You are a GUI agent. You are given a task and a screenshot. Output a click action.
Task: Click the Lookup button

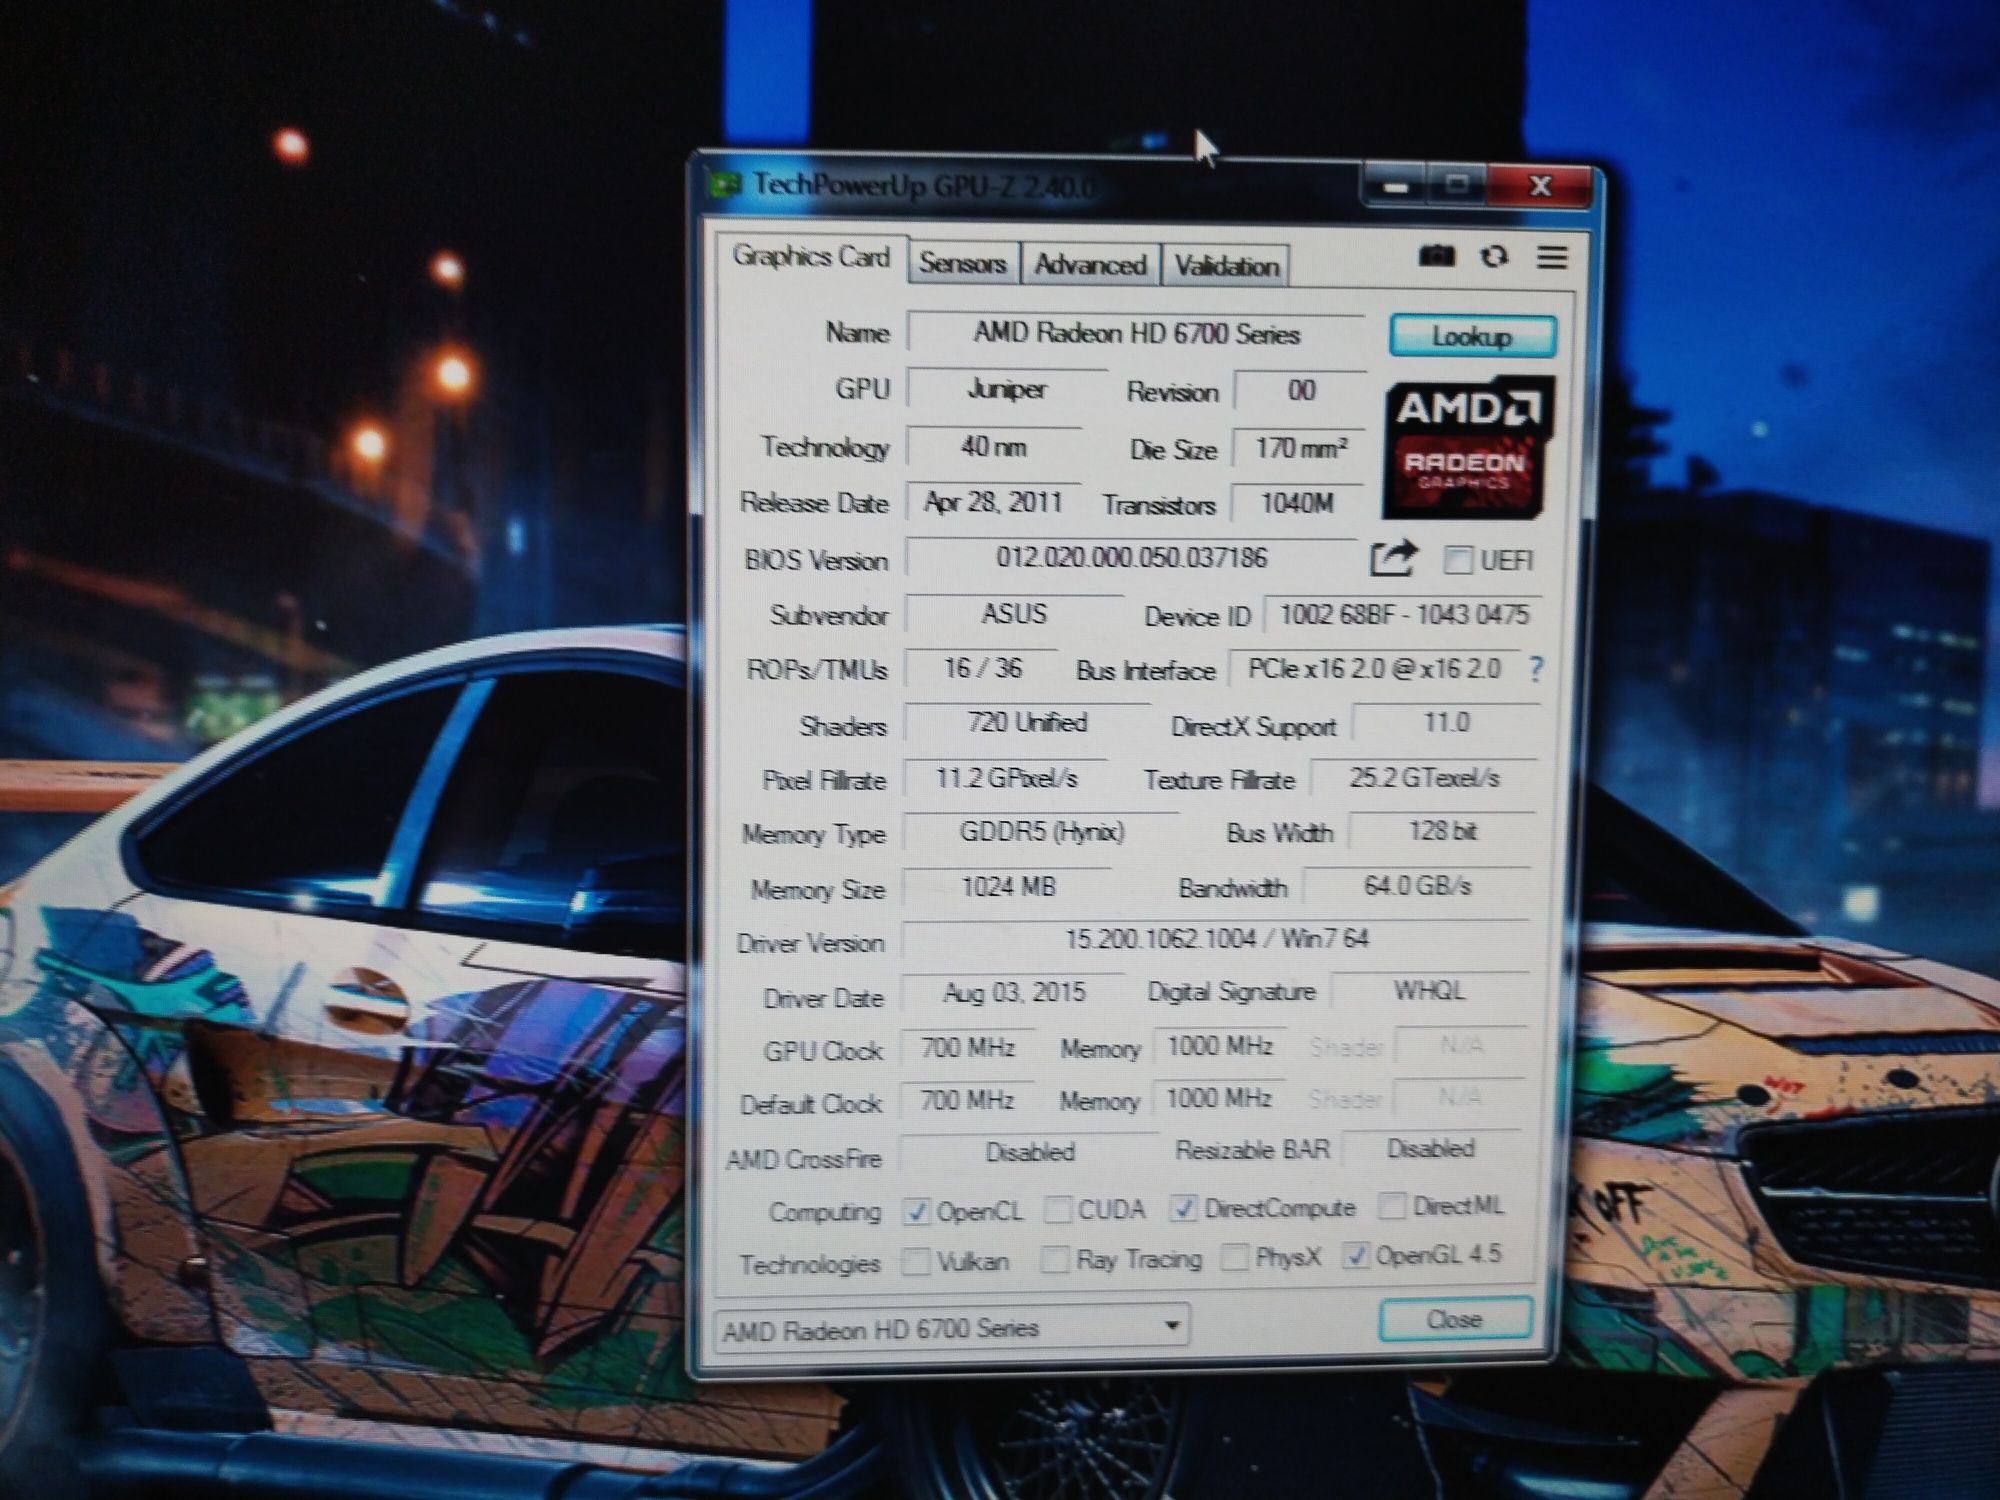coord(1472,336)
